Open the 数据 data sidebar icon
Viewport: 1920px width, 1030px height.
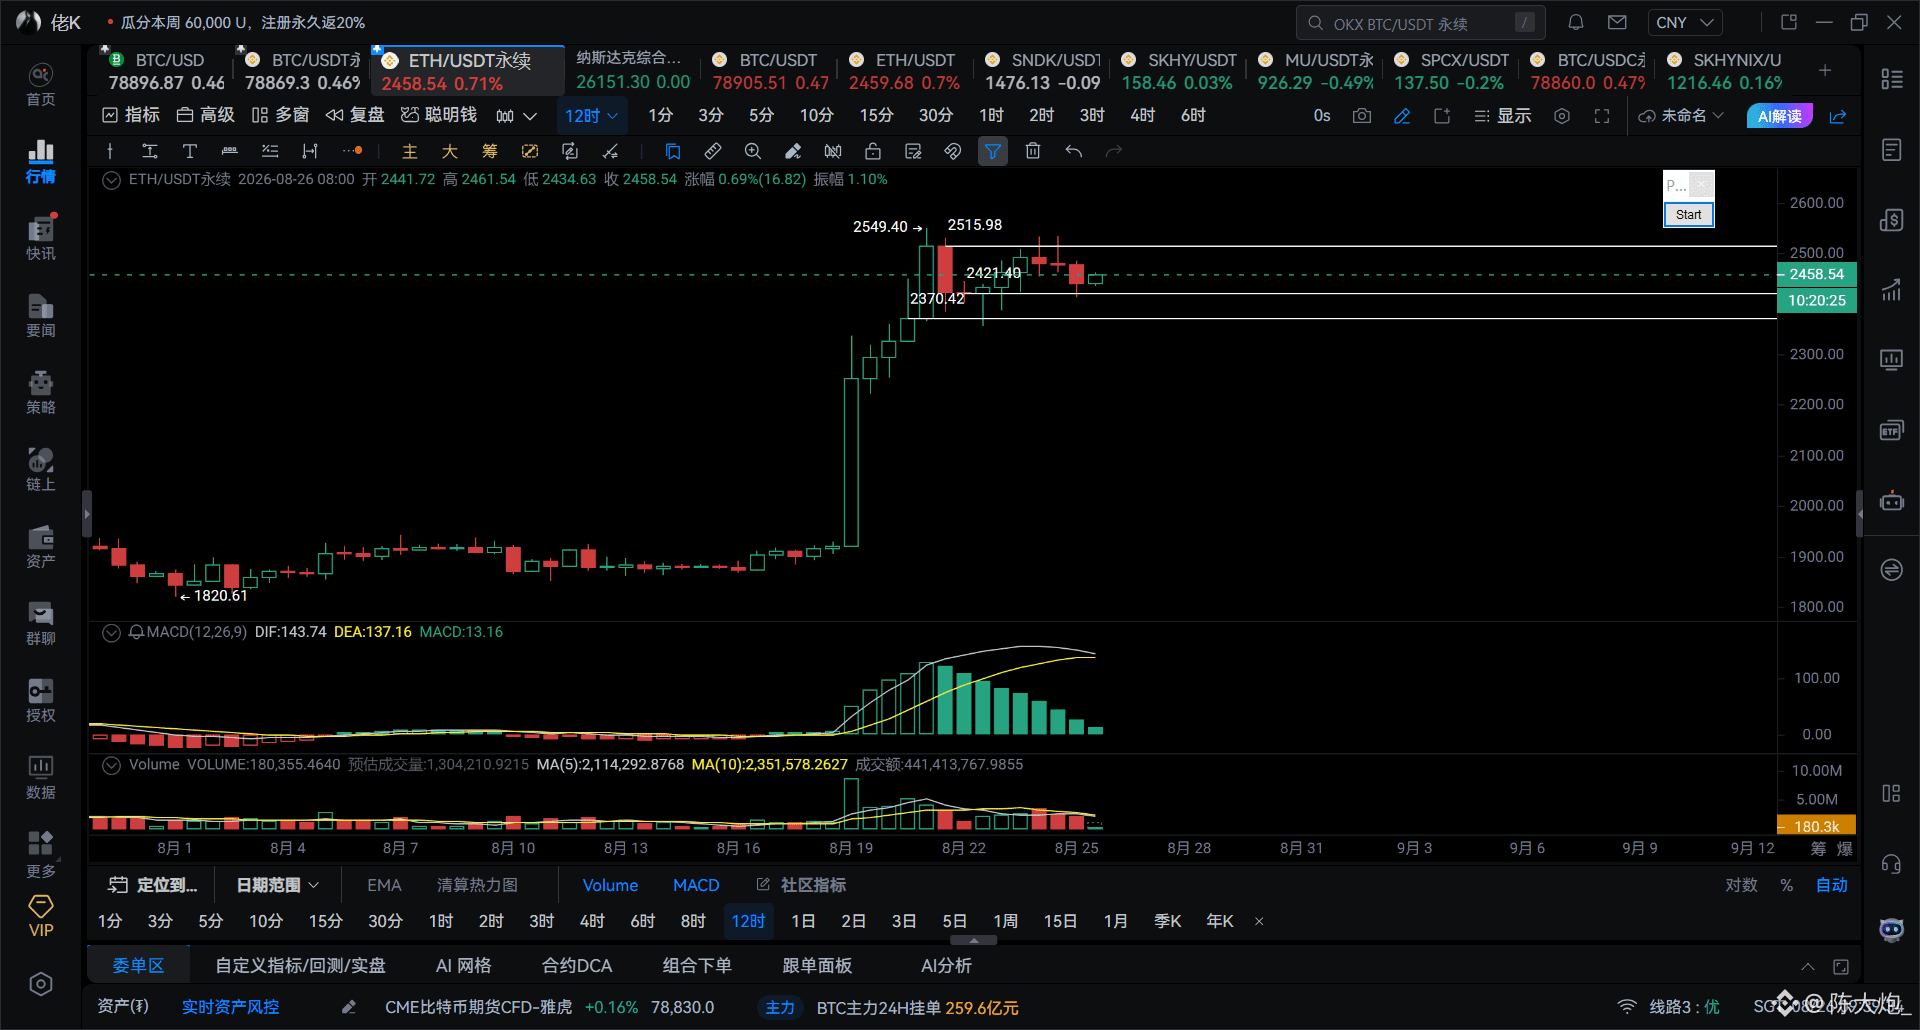pos(40,777)
